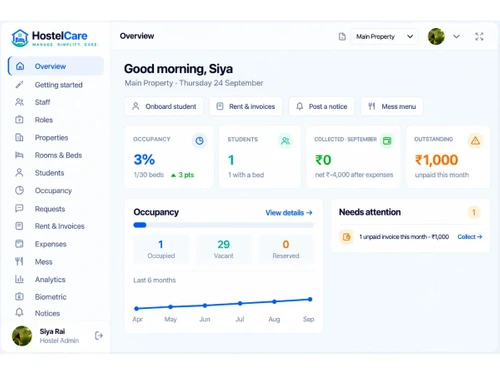Image resolution: width=500 pixels, height=375 pixels.
Task: Click the Mess fork and knife sidebar icon
Action: point(19,262)
